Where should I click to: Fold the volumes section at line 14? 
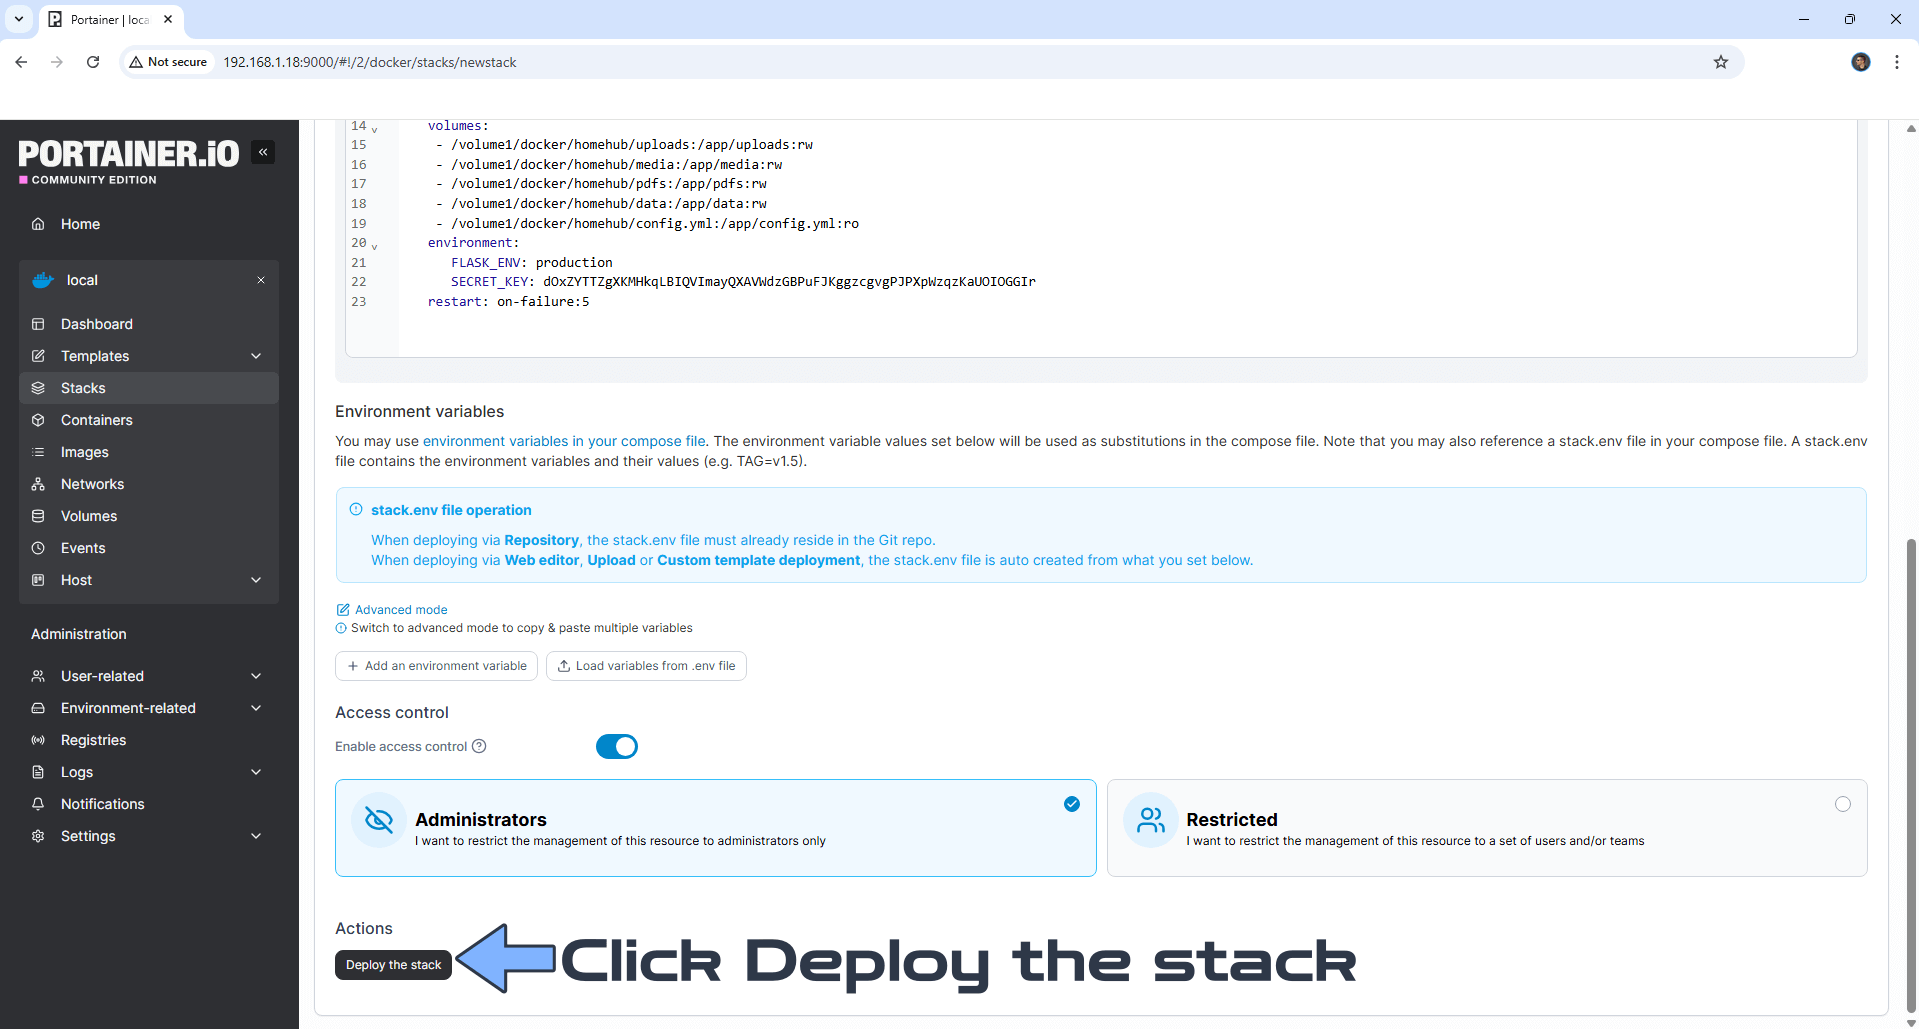(x=375, y=129)
